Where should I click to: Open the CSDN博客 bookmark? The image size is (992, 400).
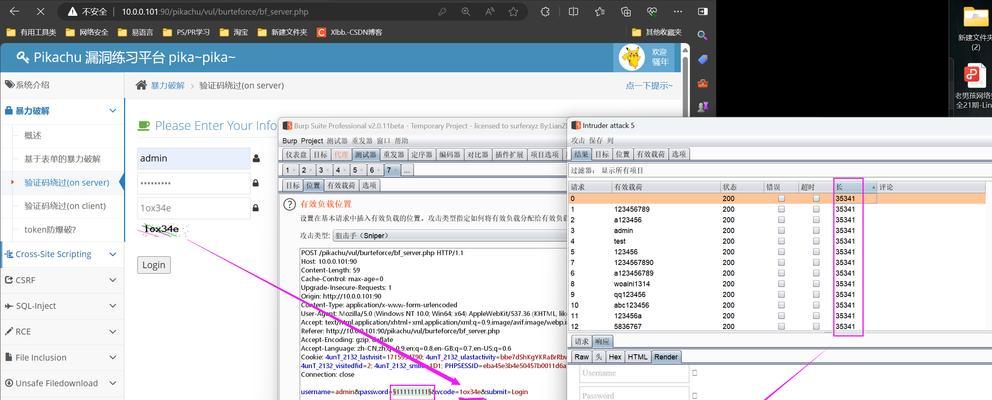350,32
